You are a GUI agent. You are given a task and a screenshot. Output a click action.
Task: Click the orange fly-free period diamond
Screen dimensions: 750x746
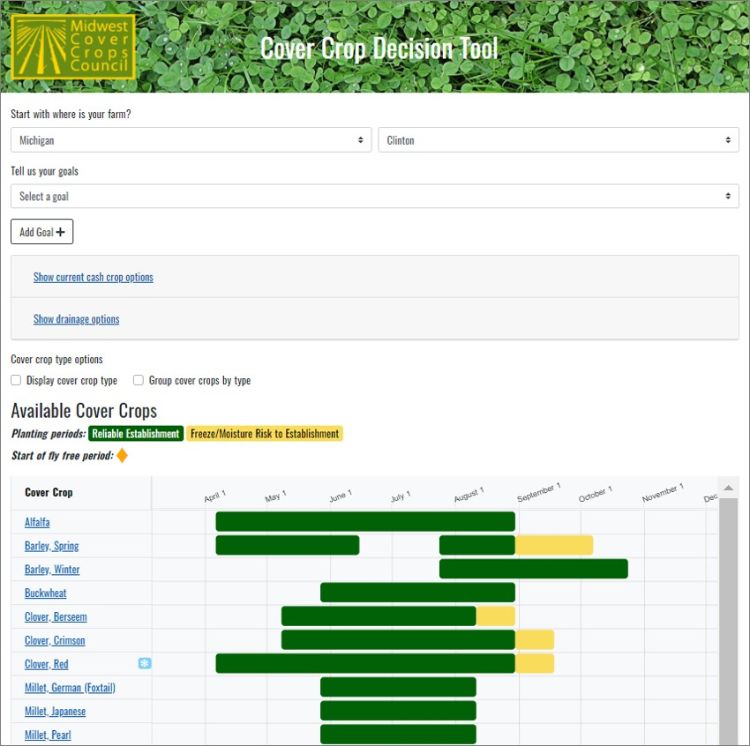pyautogui.click(x=122, y=456)
